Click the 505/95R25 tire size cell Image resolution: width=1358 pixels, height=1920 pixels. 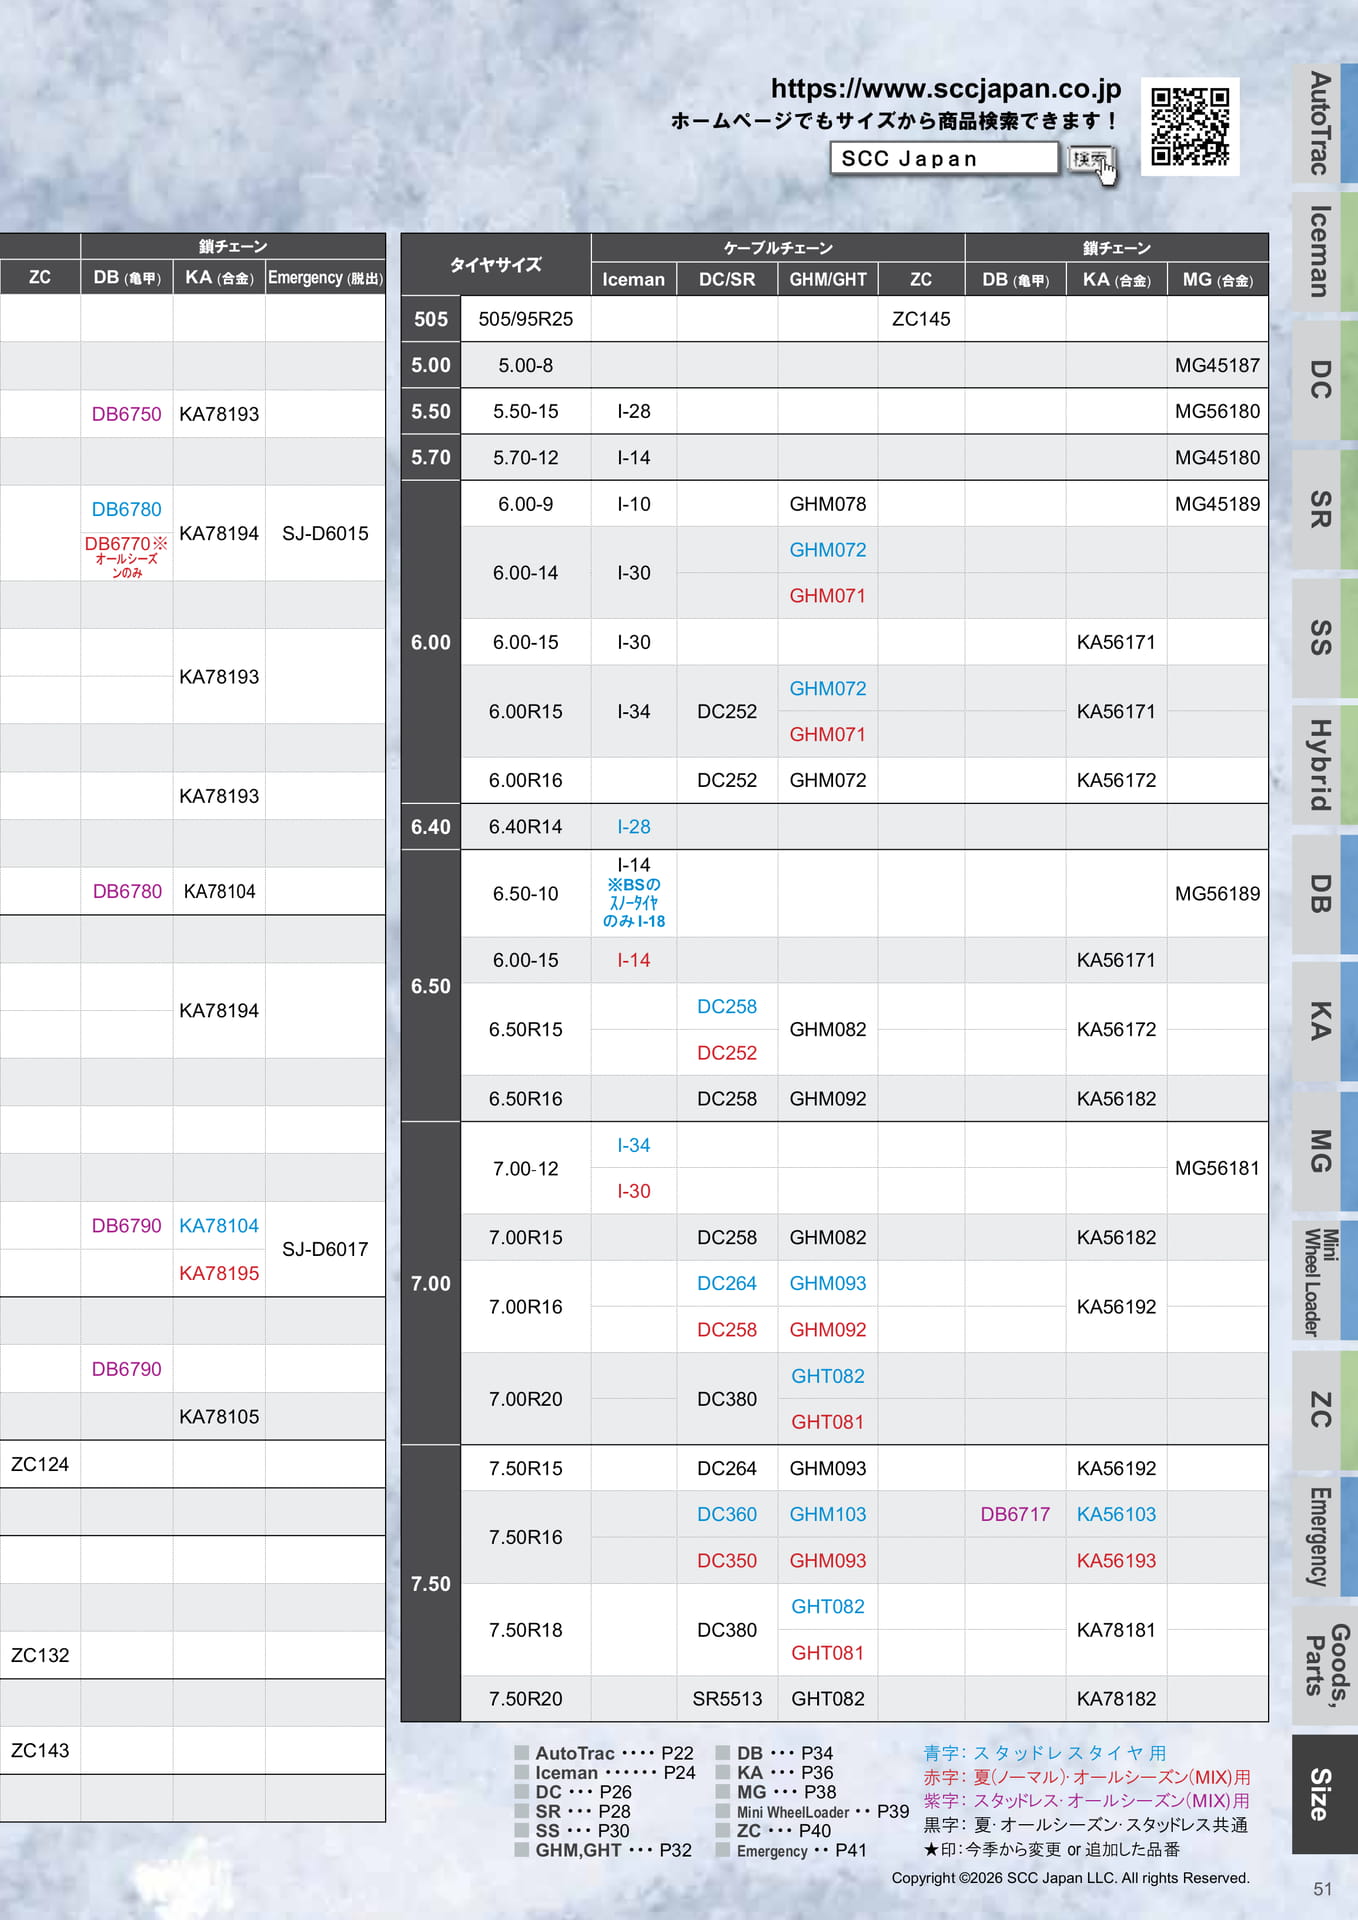point(526,319)
